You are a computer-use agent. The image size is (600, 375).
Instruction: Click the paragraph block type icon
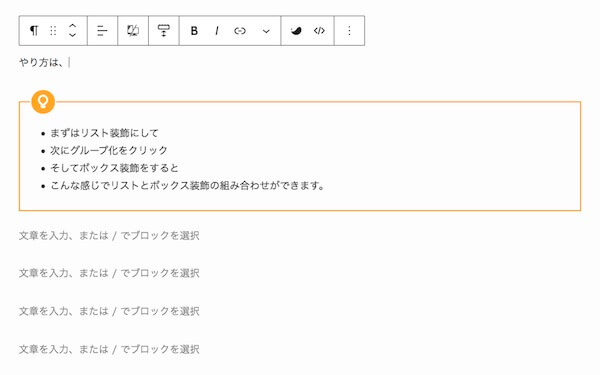tap(34, 31)
